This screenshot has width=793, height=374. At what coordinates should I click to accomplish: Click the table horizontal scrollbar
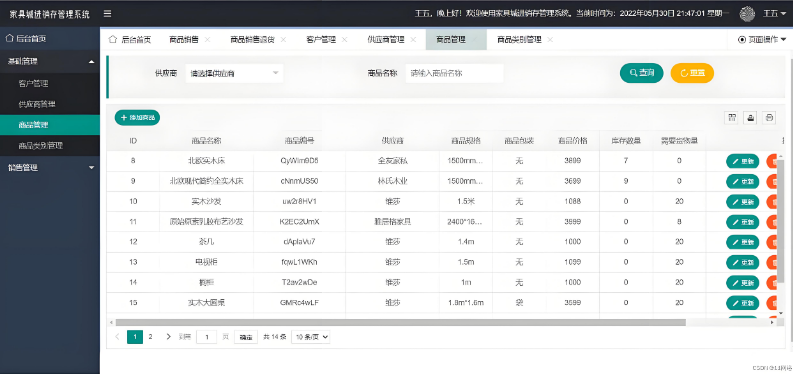point(401,322)
